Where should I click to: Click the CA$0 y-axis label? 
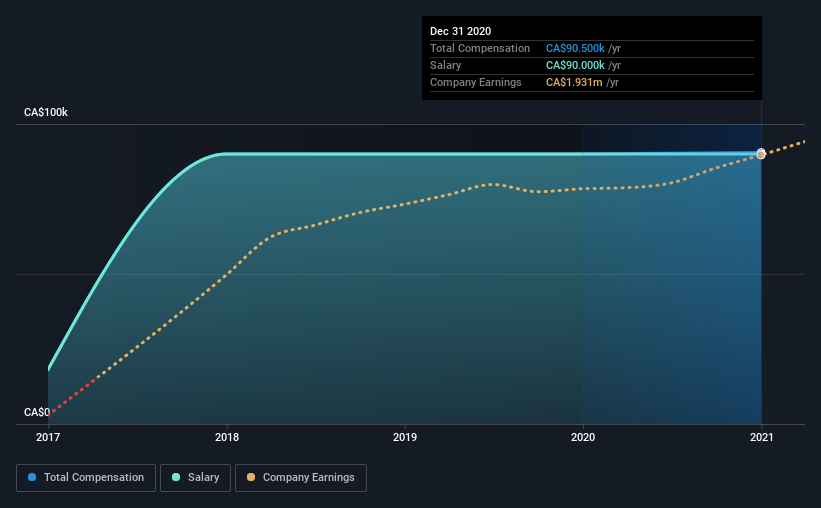tap(37, 412)
